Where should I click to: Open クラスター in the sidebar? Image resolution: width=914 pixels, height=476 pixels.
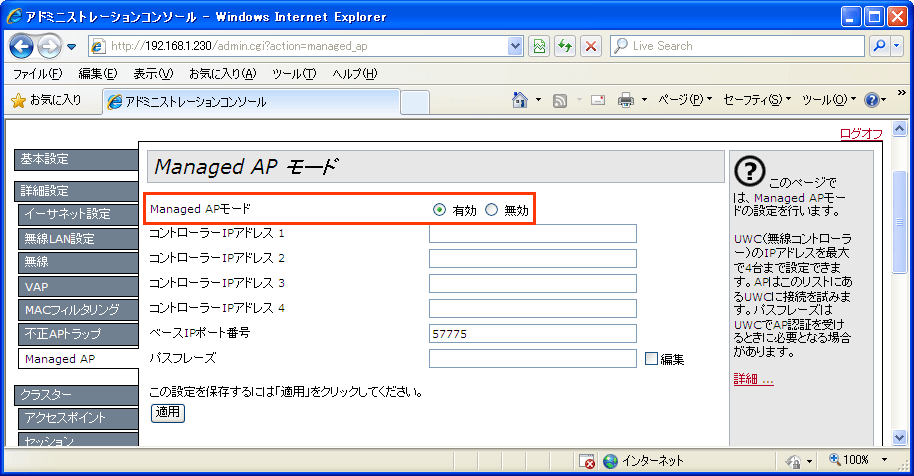coord(76,395)
